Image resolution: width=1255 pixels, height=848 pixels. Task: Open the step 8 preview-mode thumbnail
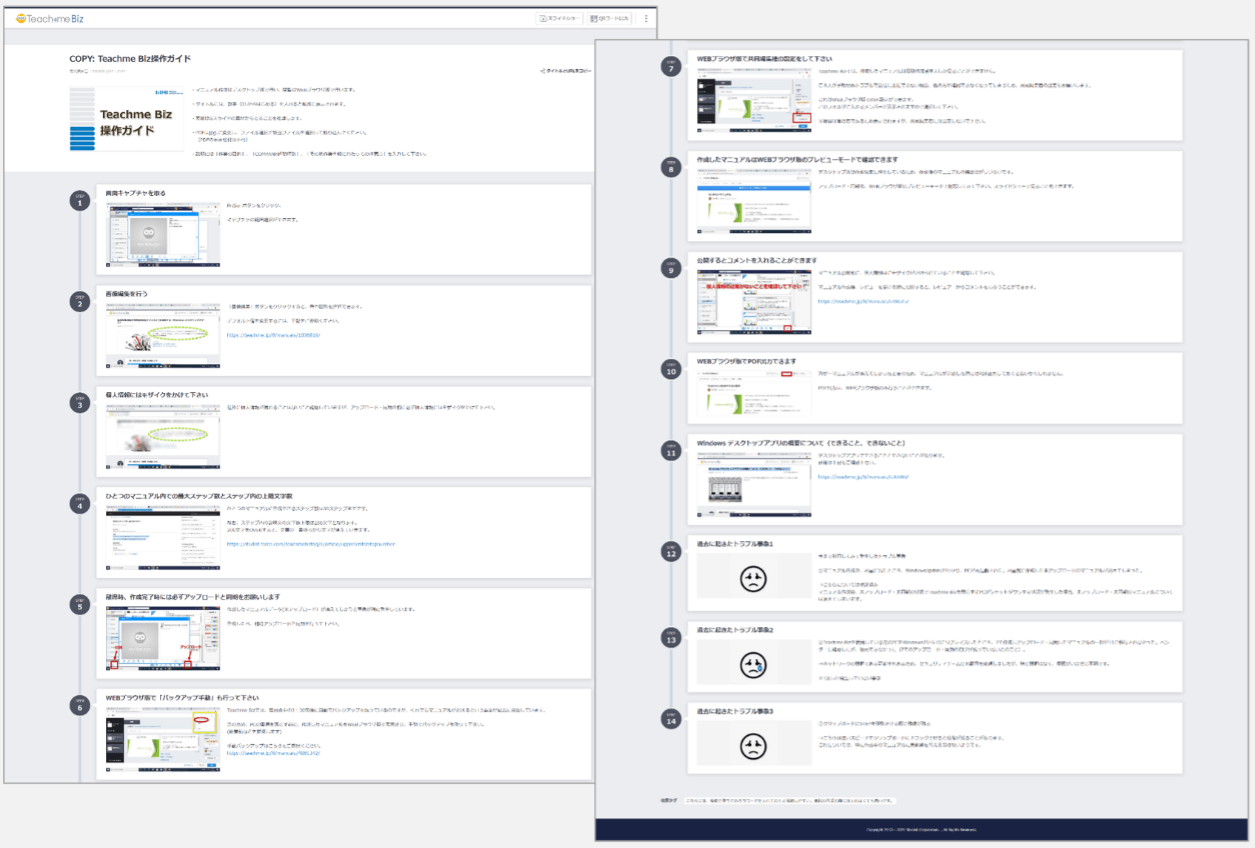pyautogui.click(x=754, y=201)
